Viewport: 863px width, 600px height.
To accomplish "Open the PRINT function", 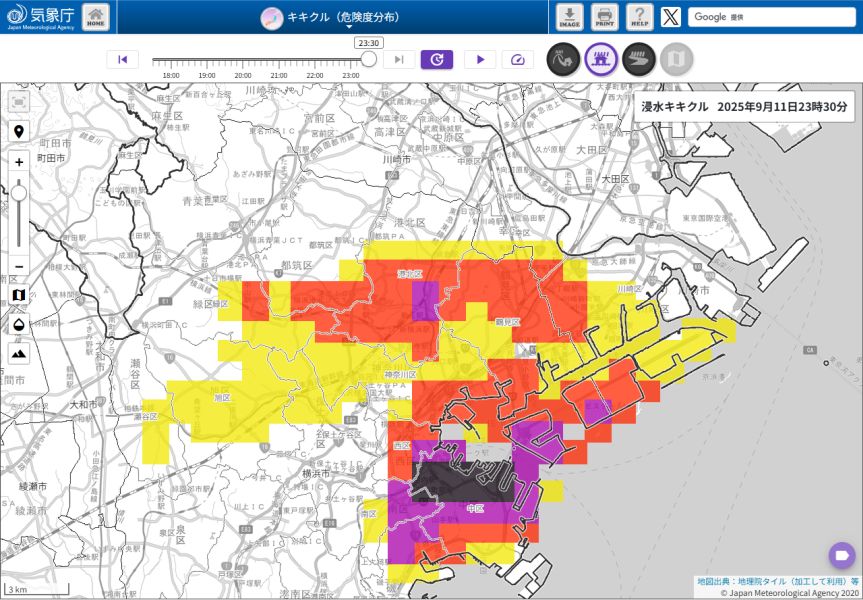I will (604, 16).
